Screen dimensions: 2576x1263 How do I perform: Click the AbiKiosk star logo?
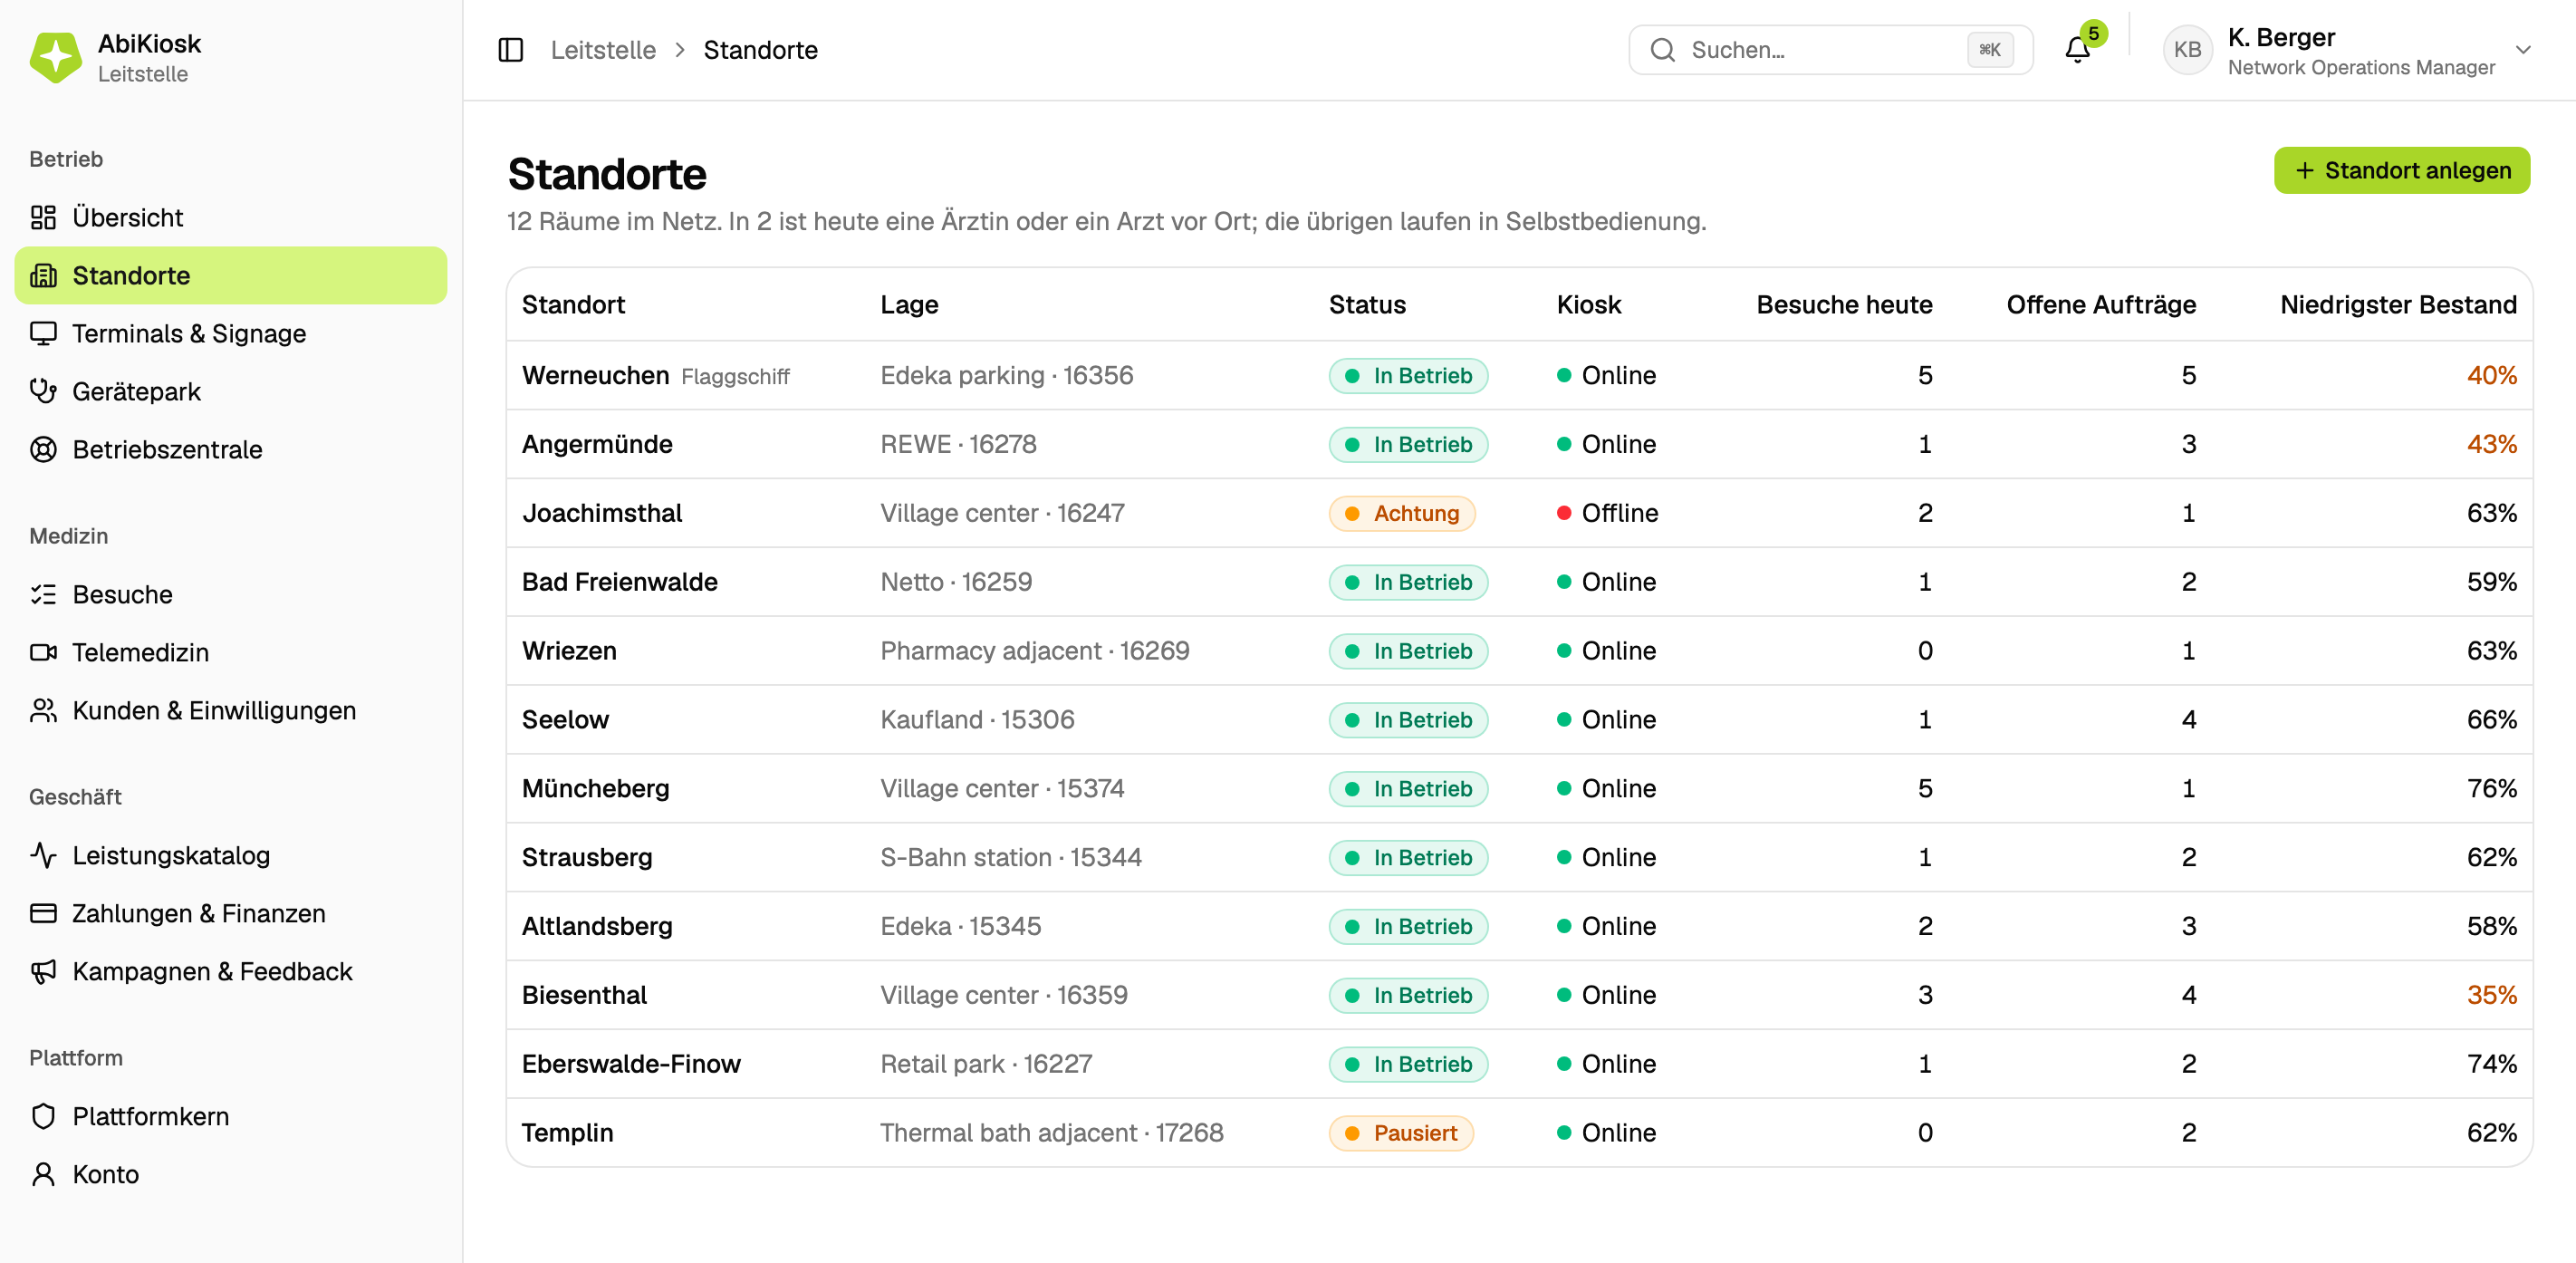pos(56,57)
